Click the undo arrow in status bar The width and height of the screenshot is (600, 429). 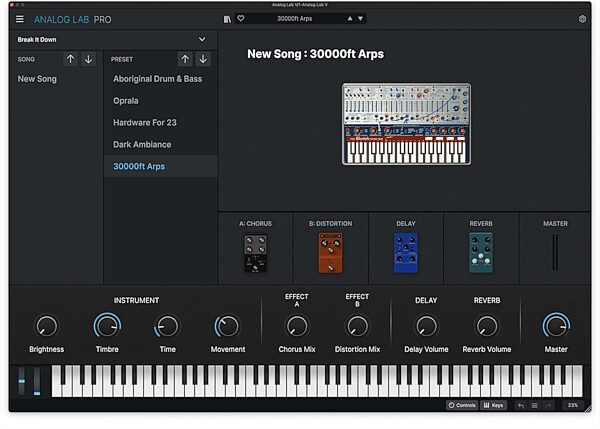click(521, 406)
